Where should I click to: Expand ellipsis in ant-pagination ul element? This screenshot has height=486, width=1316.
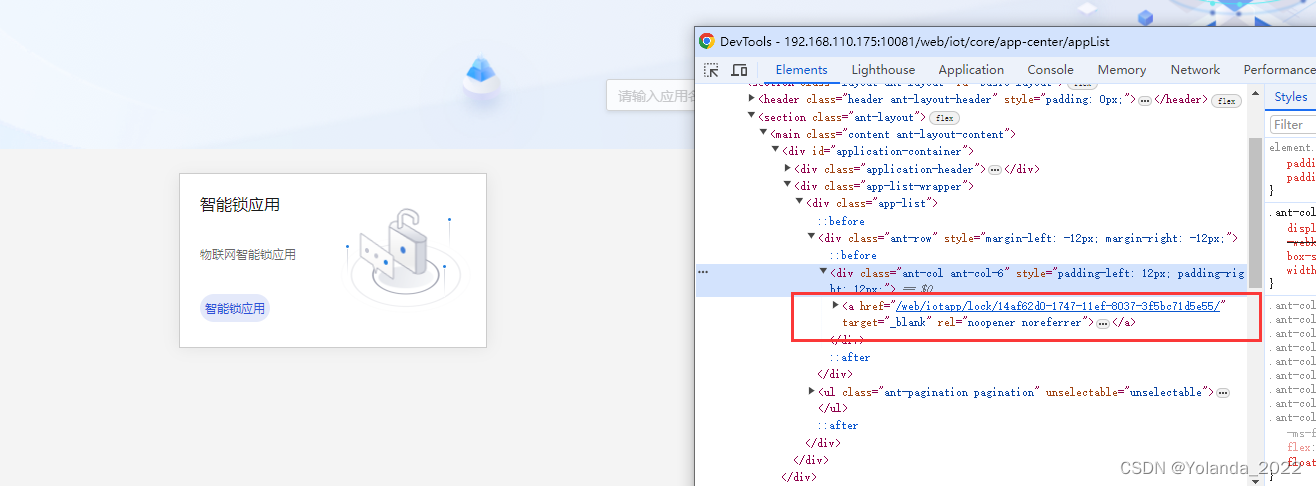pyautogui.click(x=1222, y=393)
